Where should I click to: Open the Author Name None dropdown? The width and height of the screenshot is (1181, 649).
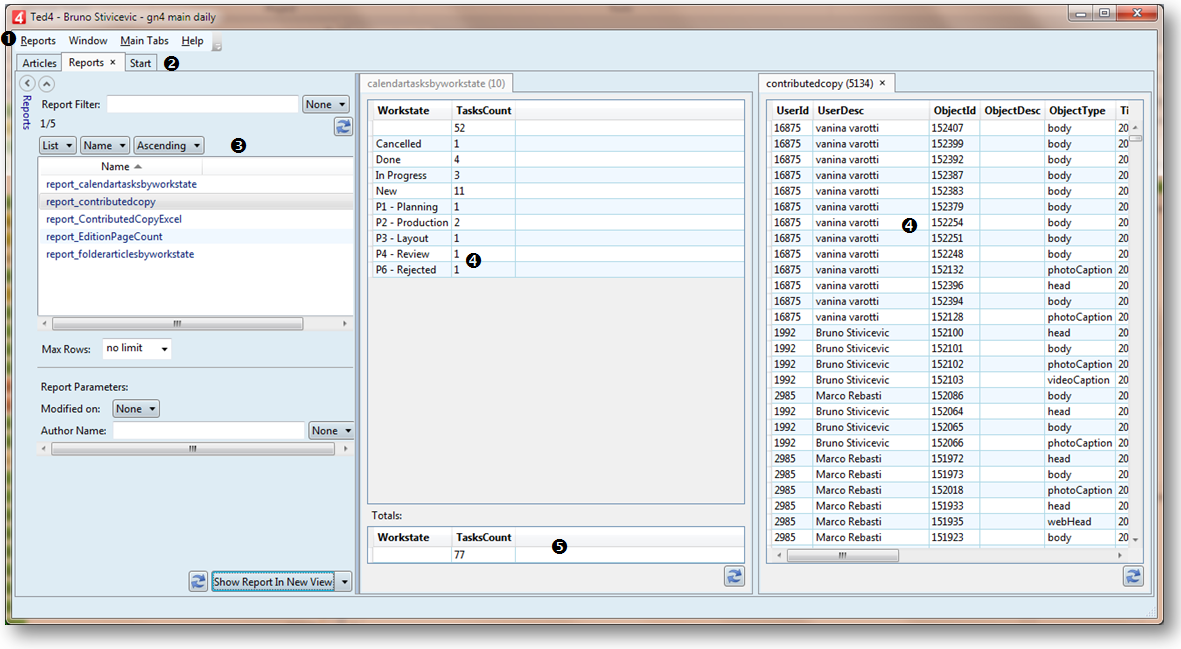[331, 431]
